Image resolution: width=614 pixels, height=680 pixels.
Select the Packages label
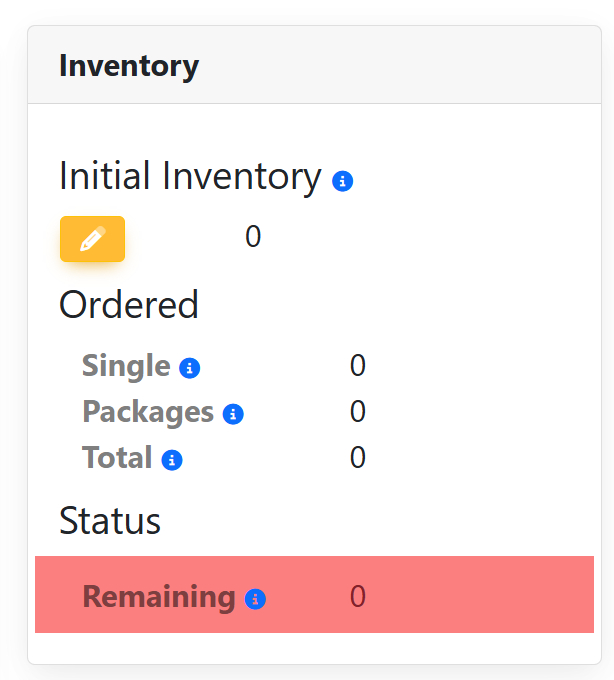(148, 412)
